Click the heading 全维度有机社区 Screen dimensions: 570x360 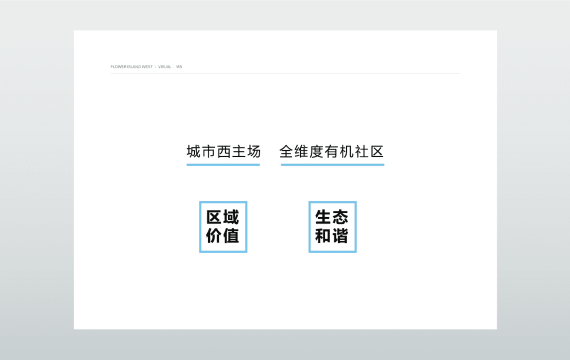[332, 152]
